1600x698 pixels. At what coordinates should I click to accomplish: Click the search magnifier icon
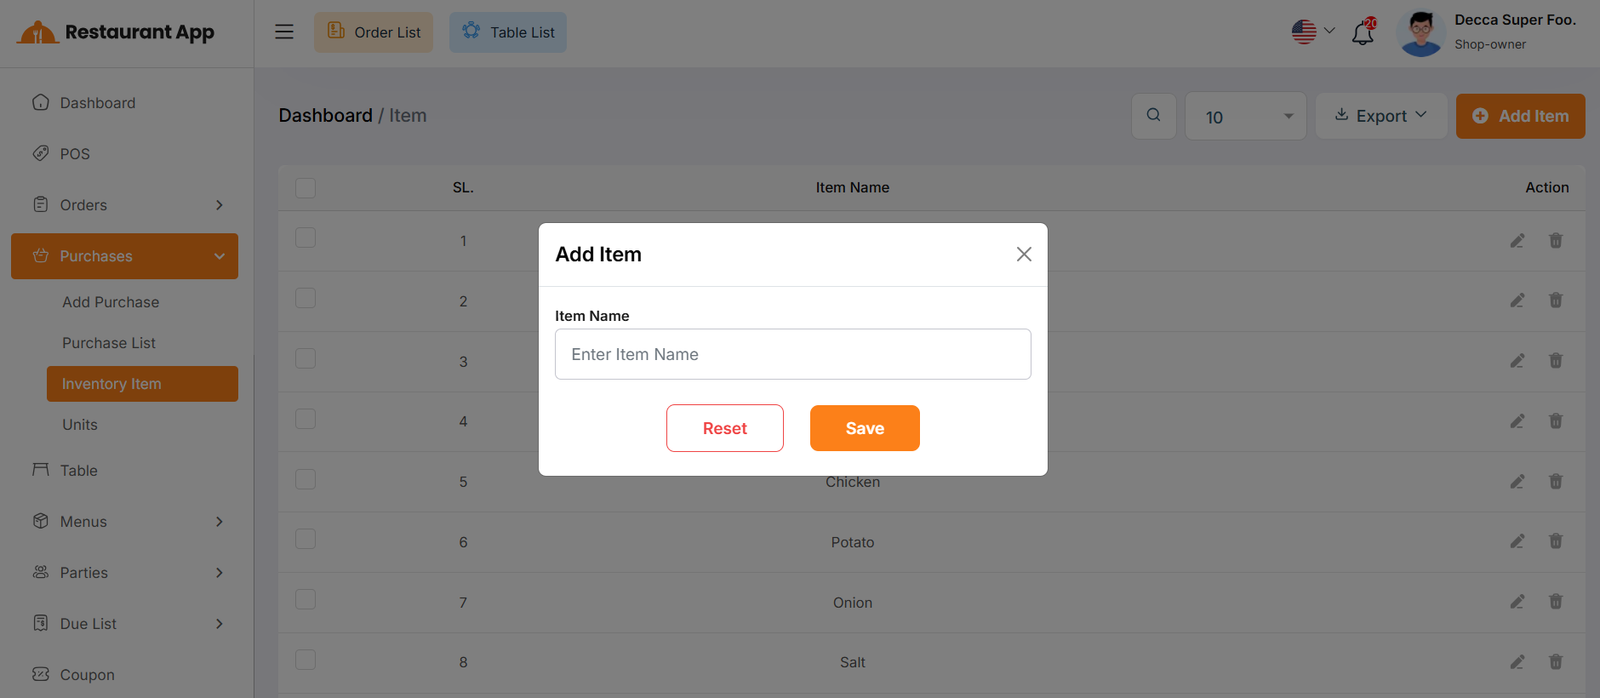(x=1153, y=116)
